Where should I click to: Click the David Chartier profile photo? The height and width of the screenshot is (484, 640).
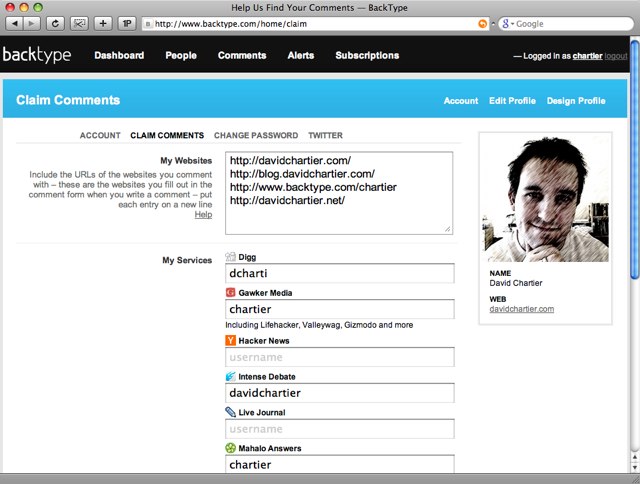pos(546,199)
